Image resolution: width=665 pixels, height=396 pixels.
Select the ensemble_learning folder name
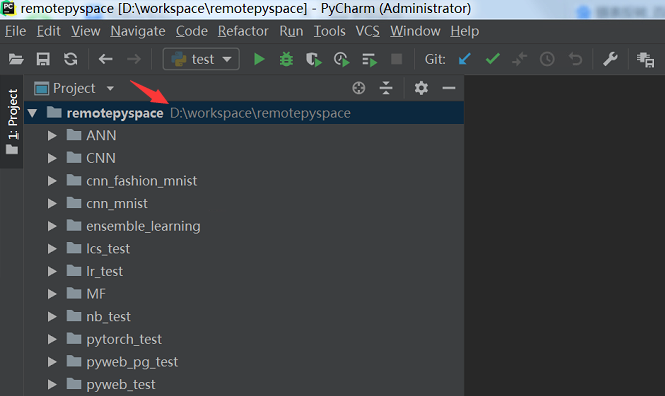pyautogui.click(x=143, y=226)
